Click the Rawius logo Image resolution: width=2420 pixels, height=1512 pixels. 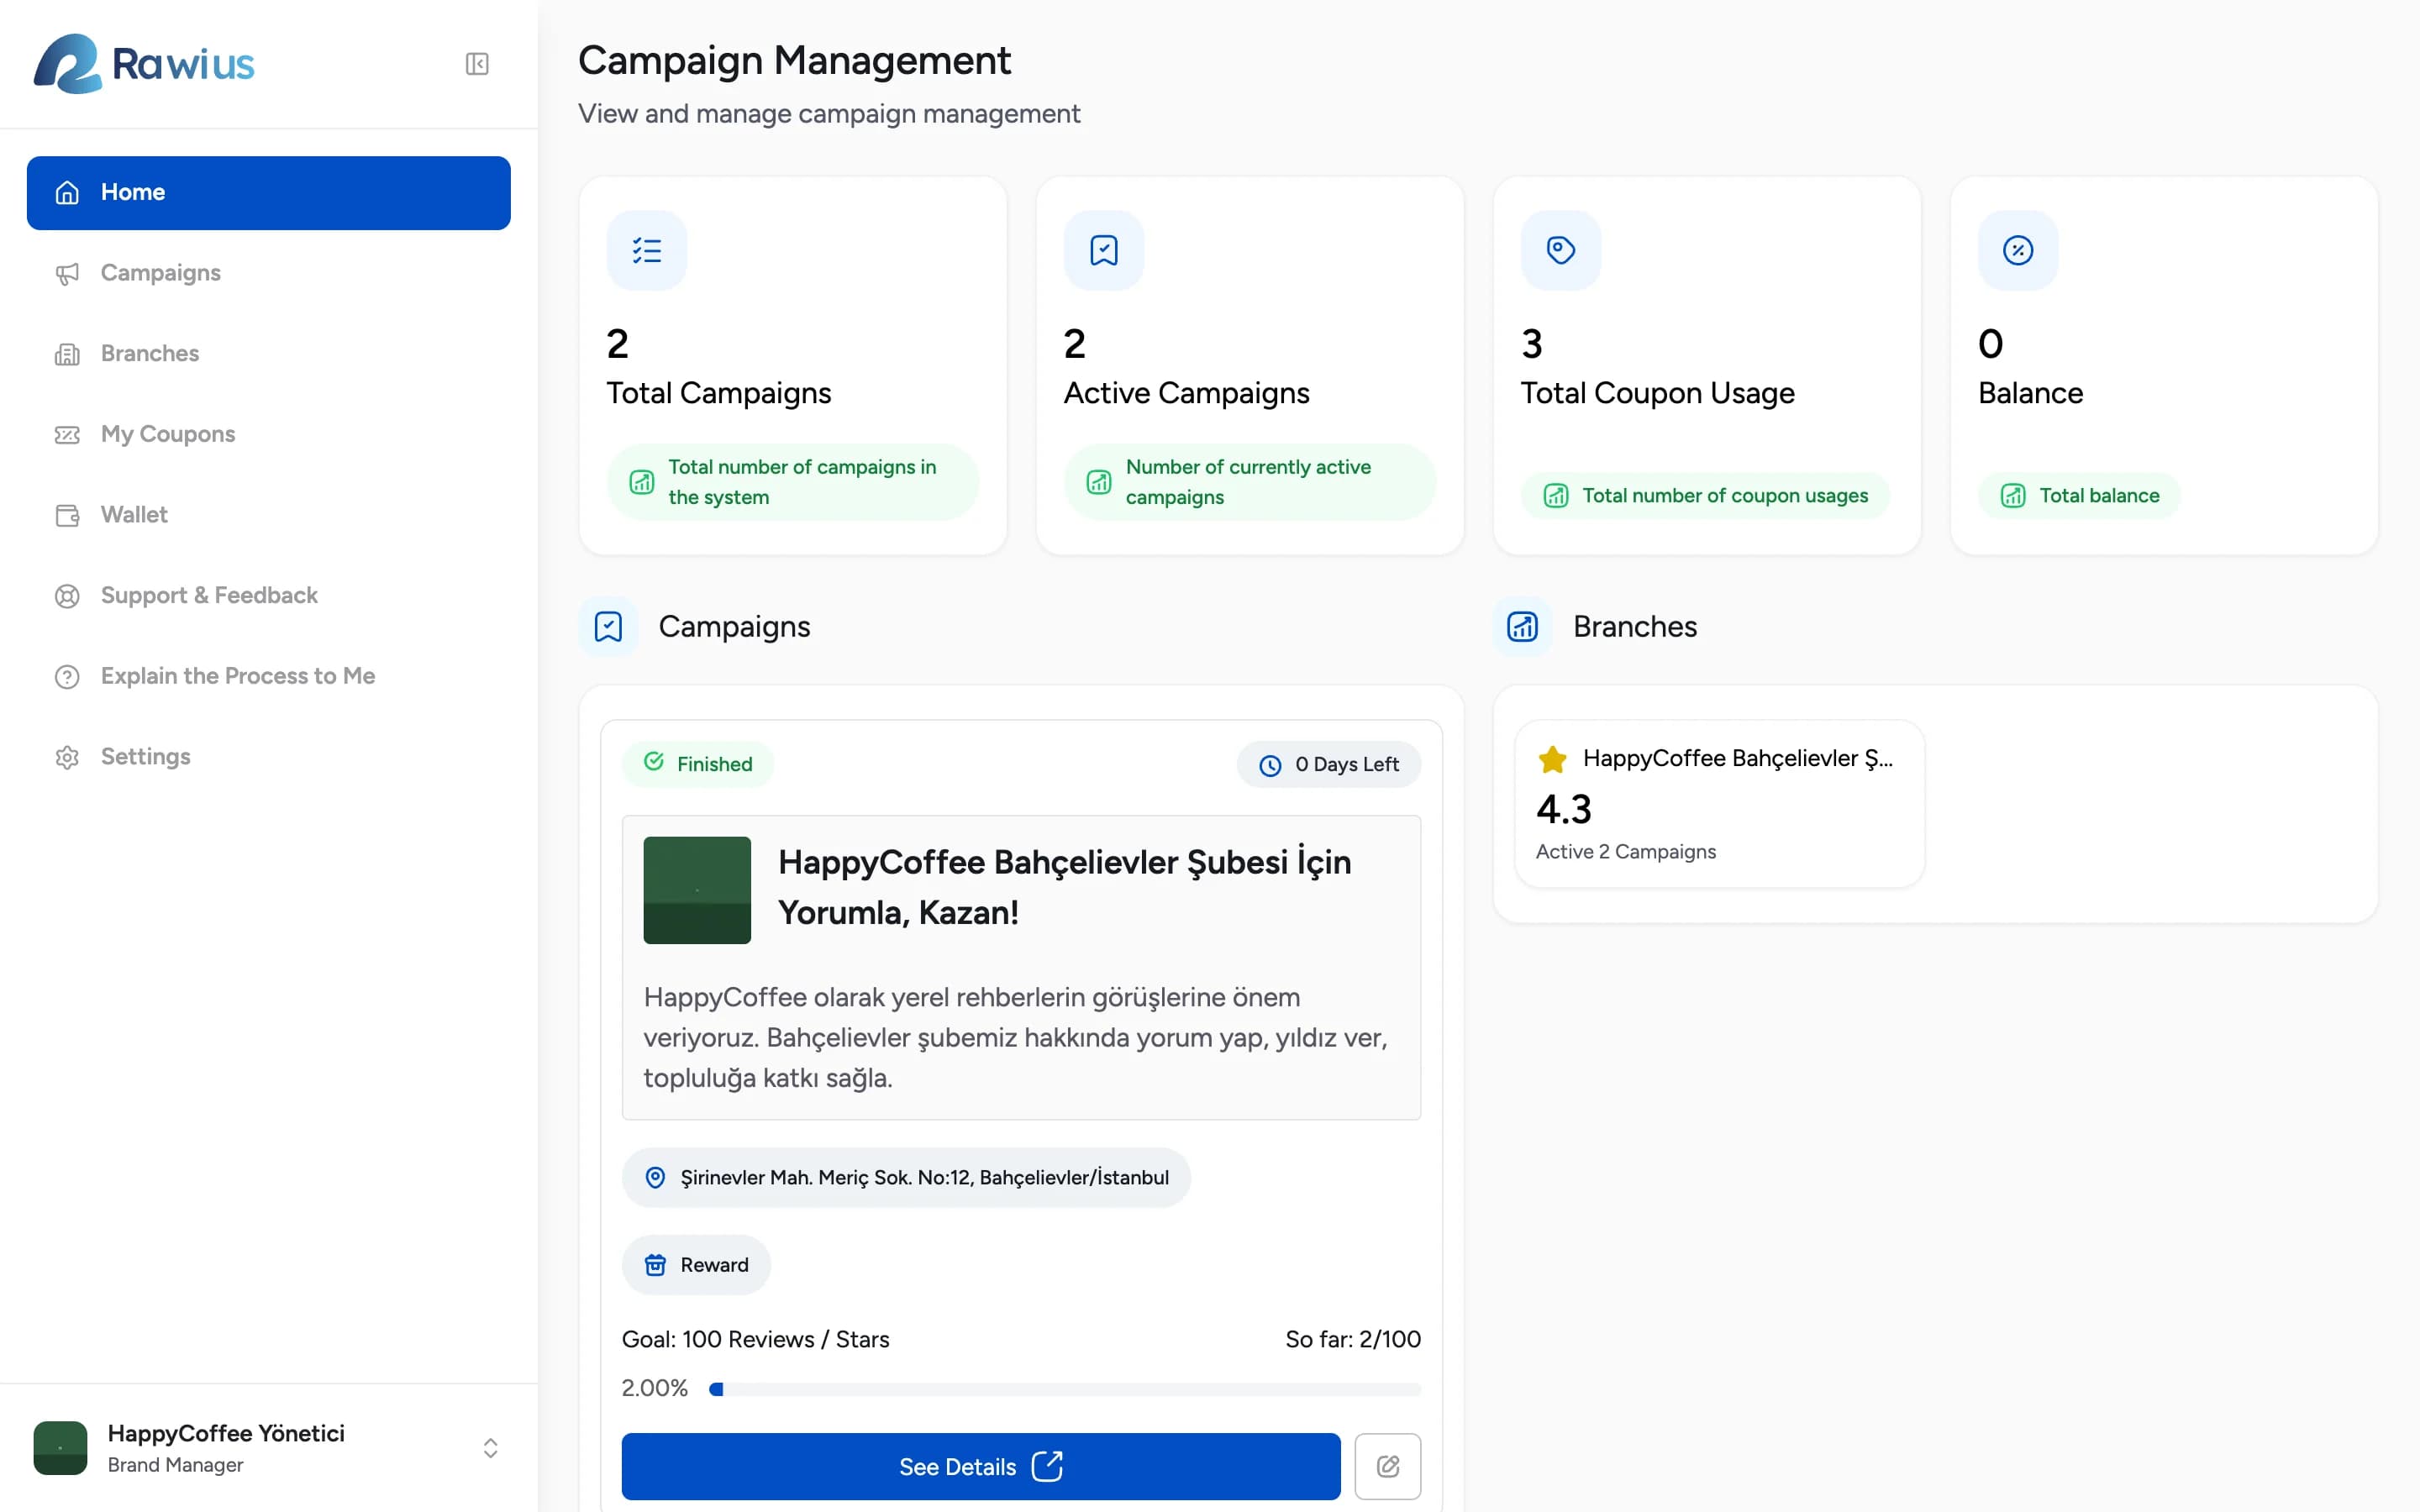144,64
